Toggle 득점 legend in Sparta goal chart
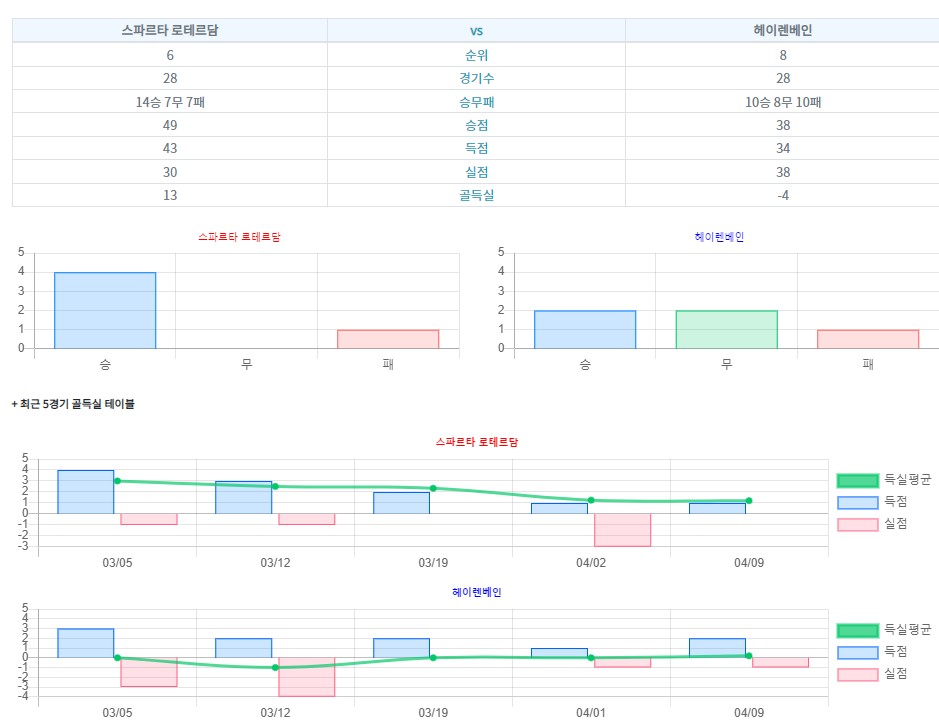 872,502
